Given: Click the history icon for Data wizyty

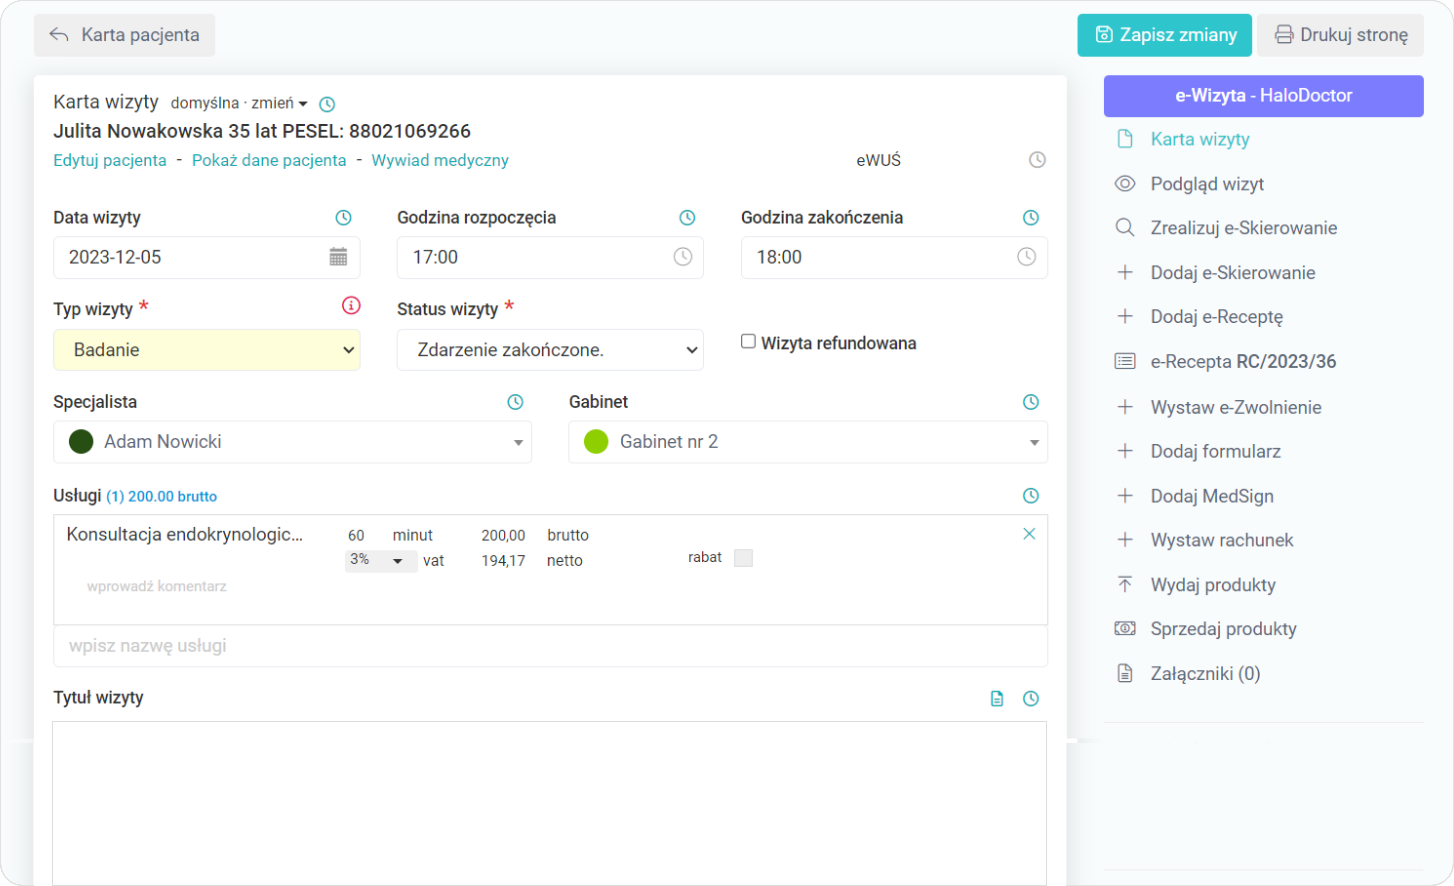Looking at the screenshot, I should coord(343,217).
